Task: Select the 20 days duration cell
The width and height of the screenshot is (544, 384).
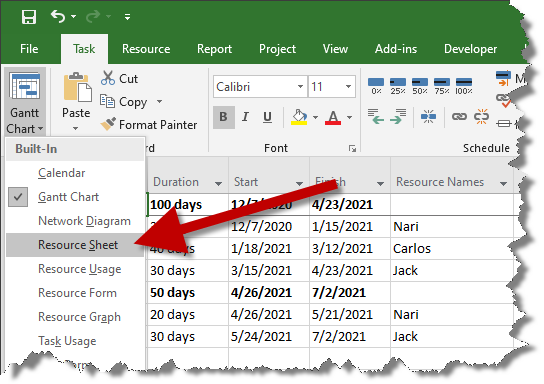Action: pyautogui.click(x=188, y=315)
